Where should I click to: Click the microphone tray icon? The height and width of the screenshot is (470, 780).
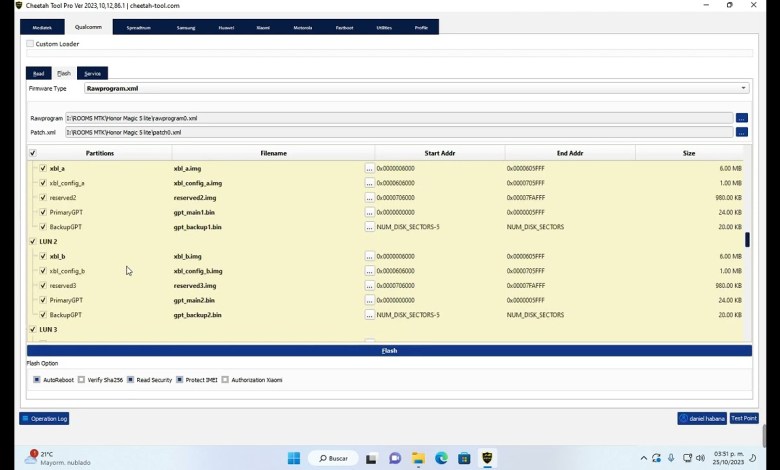point(671,458)
